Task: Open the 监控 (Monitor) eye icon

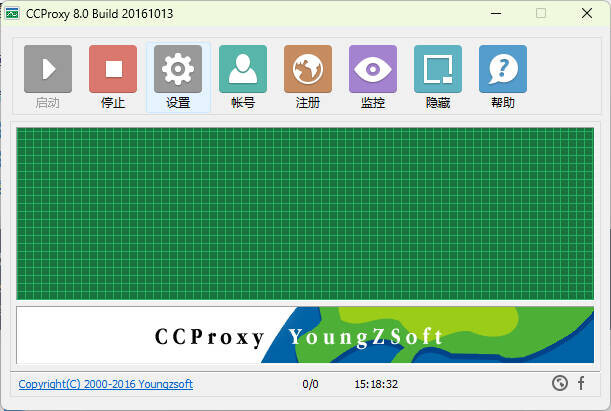Action: point(373,70)
